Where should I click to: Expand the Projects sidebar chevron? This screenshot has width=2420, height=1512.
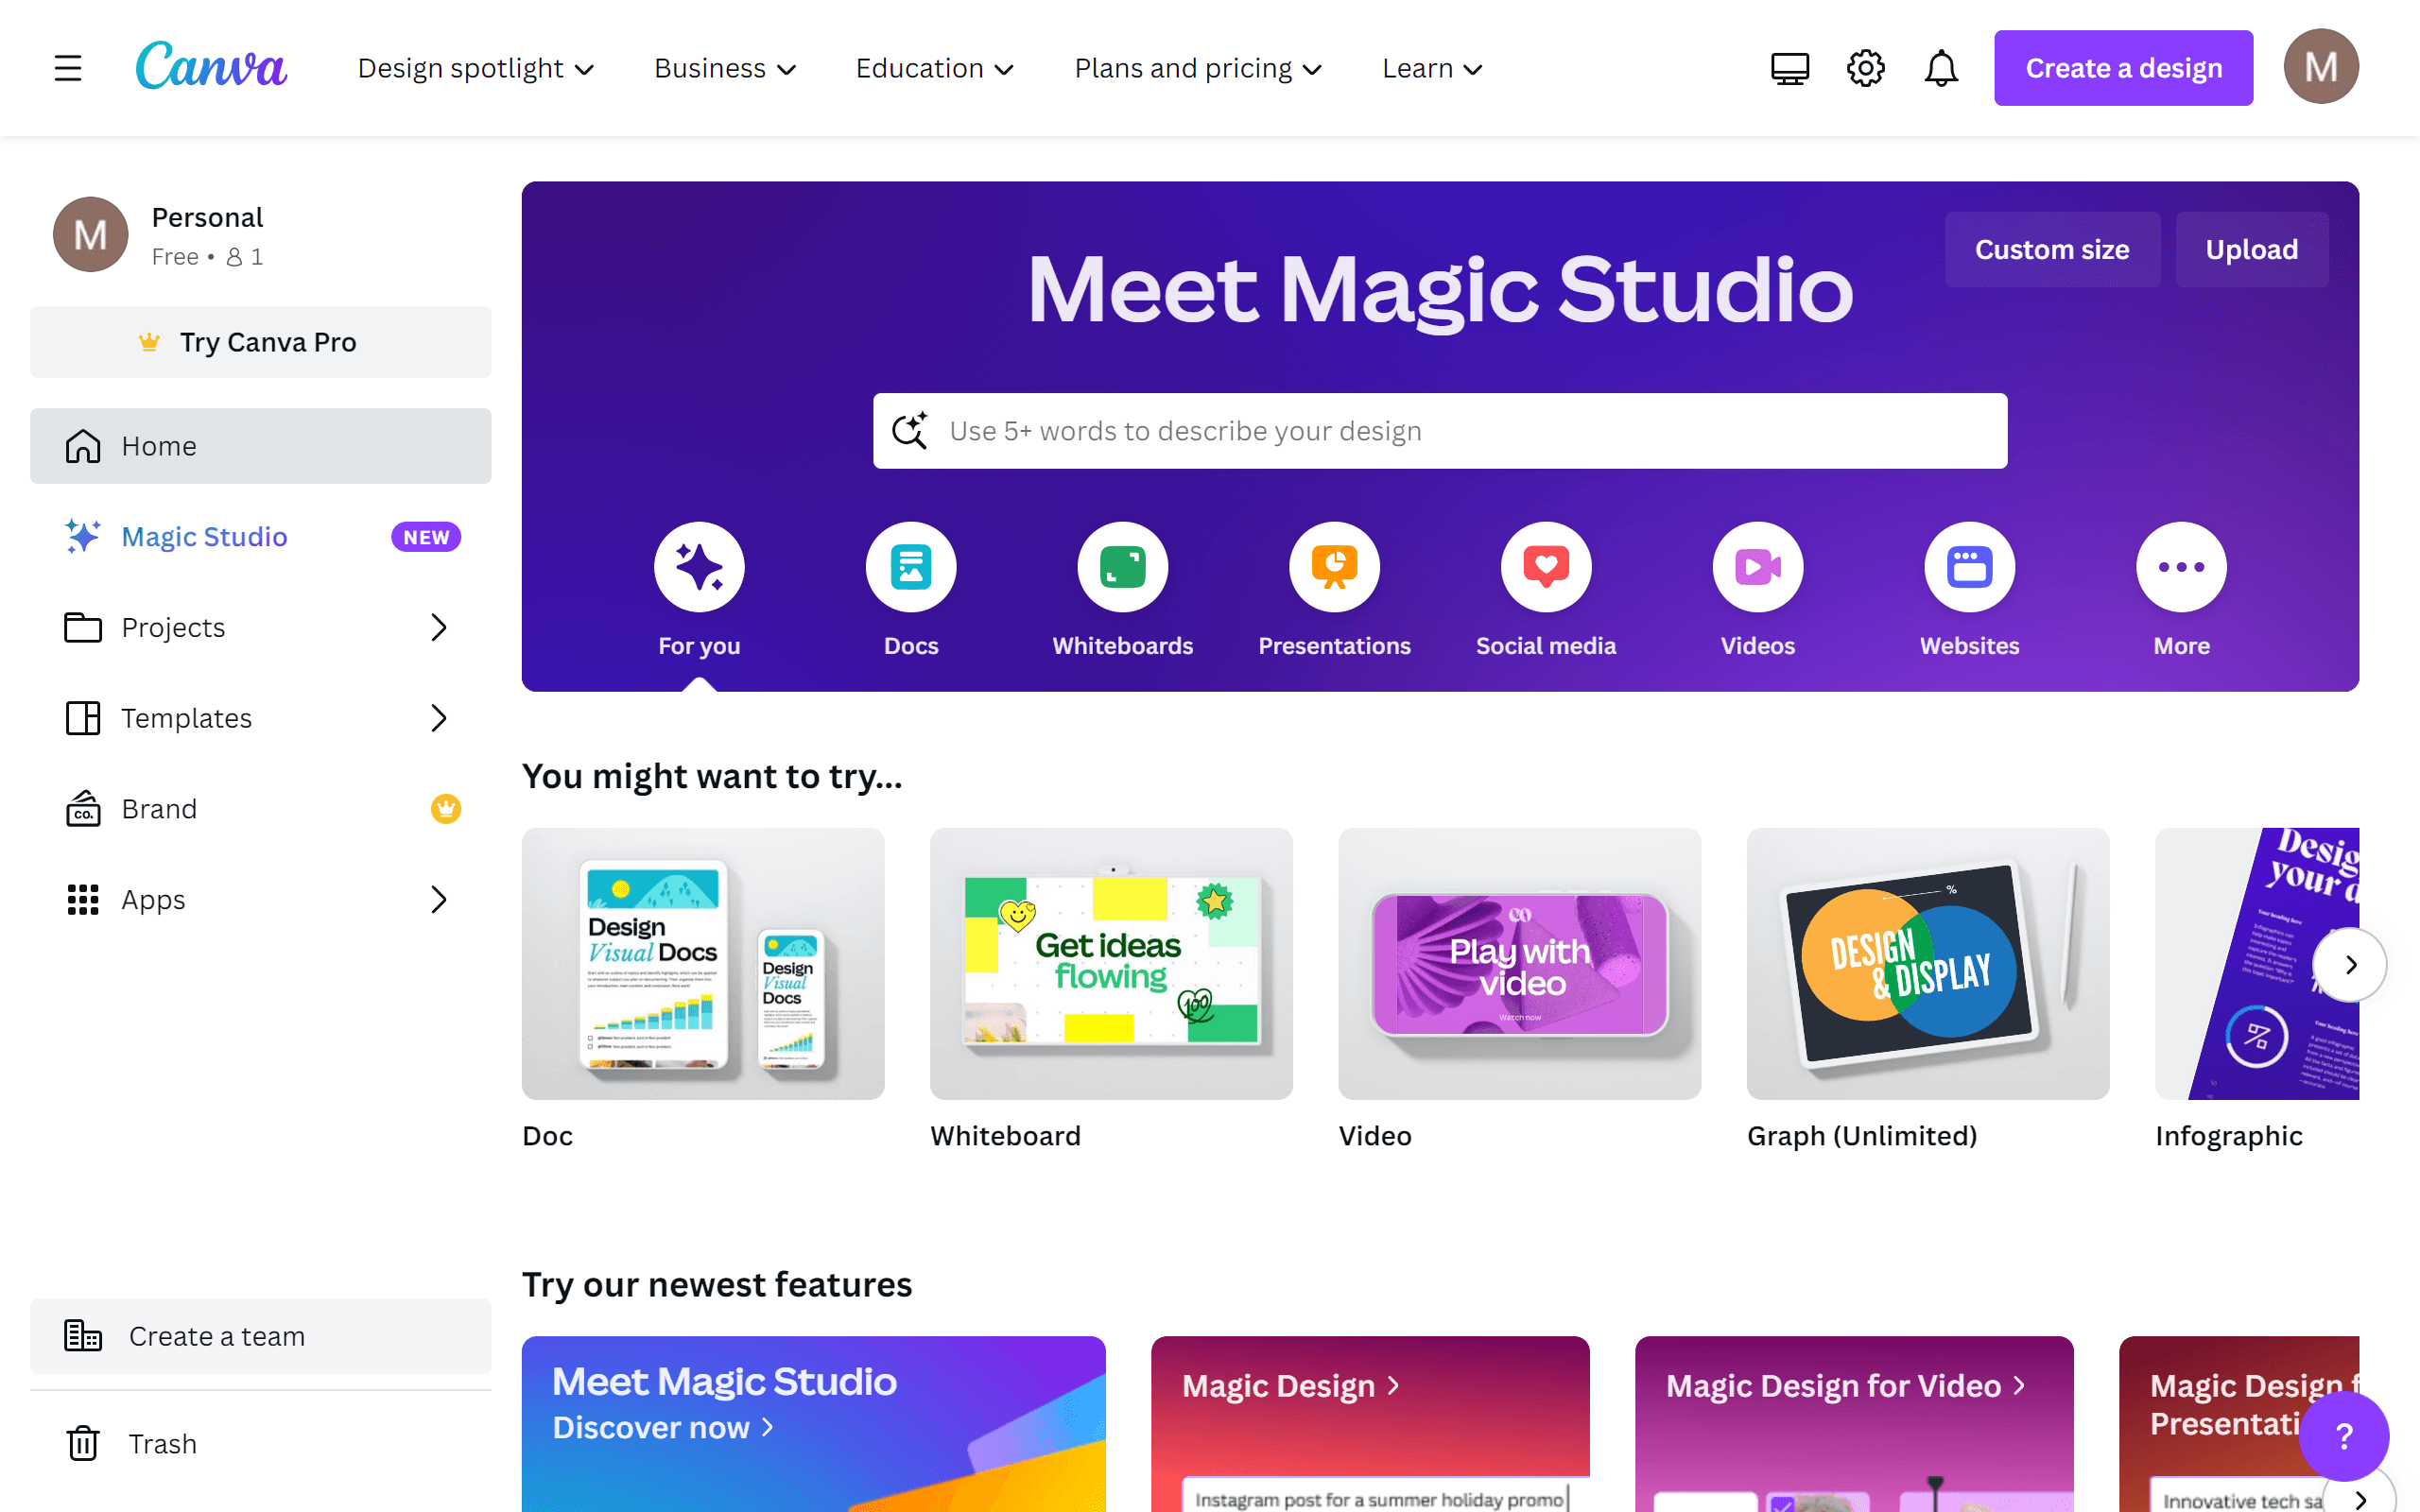[x=438, y=627]
